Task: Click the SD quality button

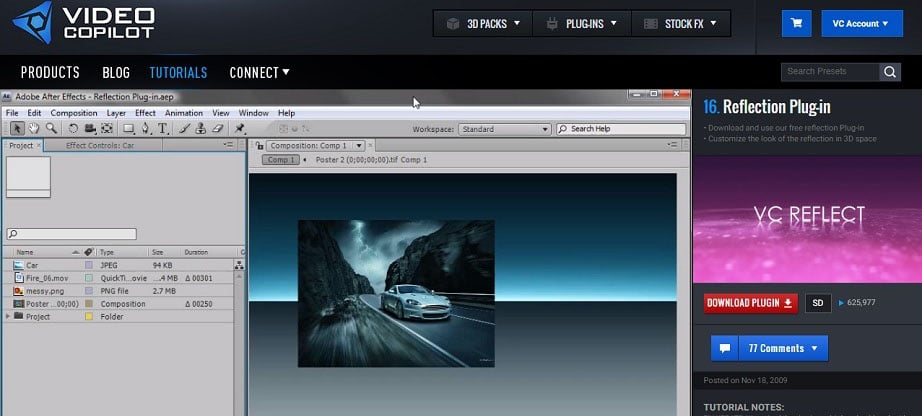Action: 818,303
